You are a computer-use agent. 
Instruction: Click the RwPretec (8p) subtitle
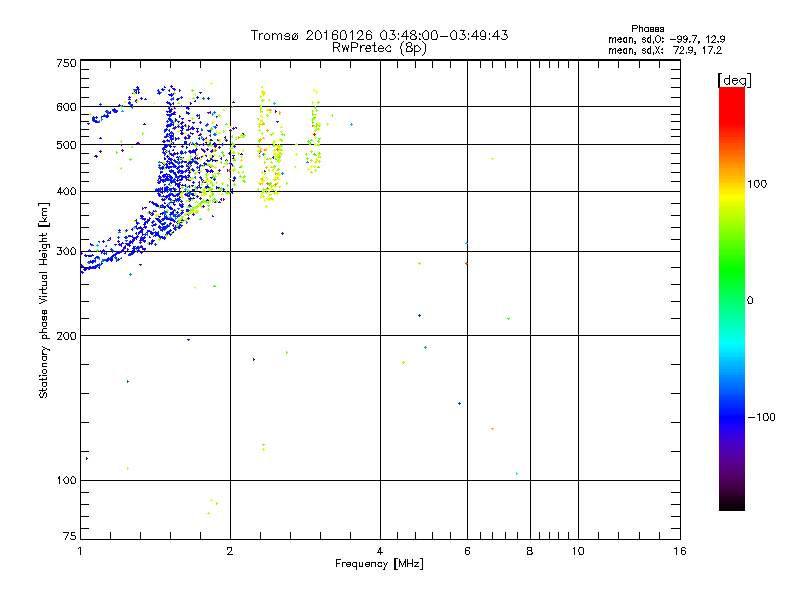tap(379, 48)
